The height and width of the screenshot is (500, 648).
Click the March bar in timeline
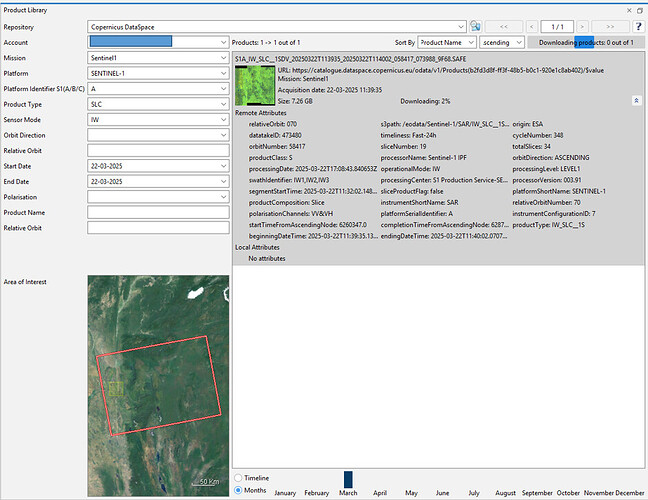click(348, 478)
